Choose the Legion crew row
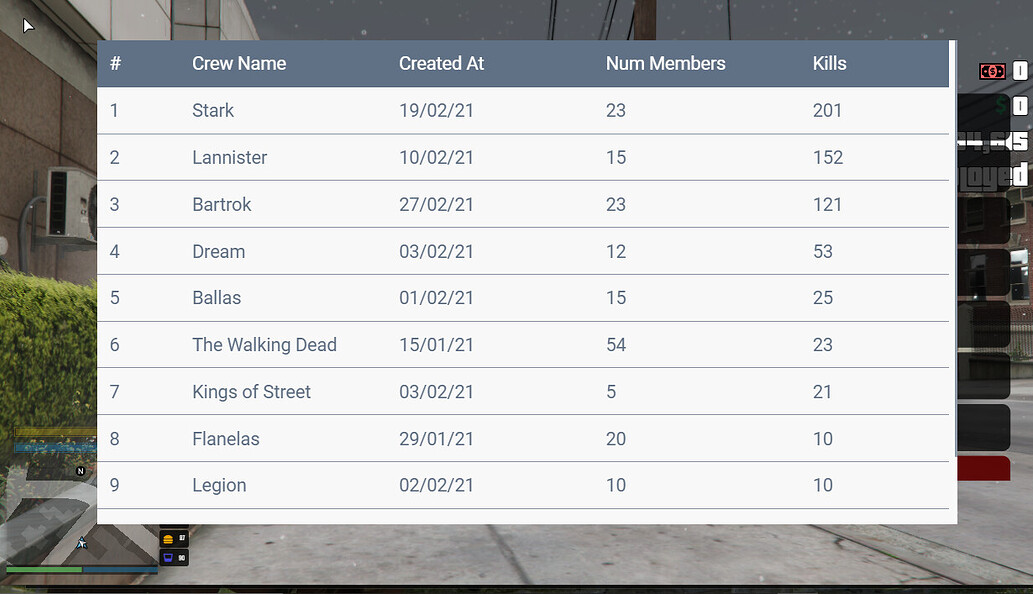1033x594 pixels. point(219,486)
